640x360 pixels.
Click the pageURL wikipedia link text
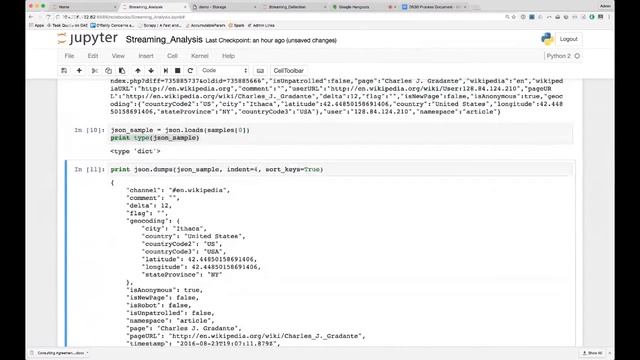(265, 336)
